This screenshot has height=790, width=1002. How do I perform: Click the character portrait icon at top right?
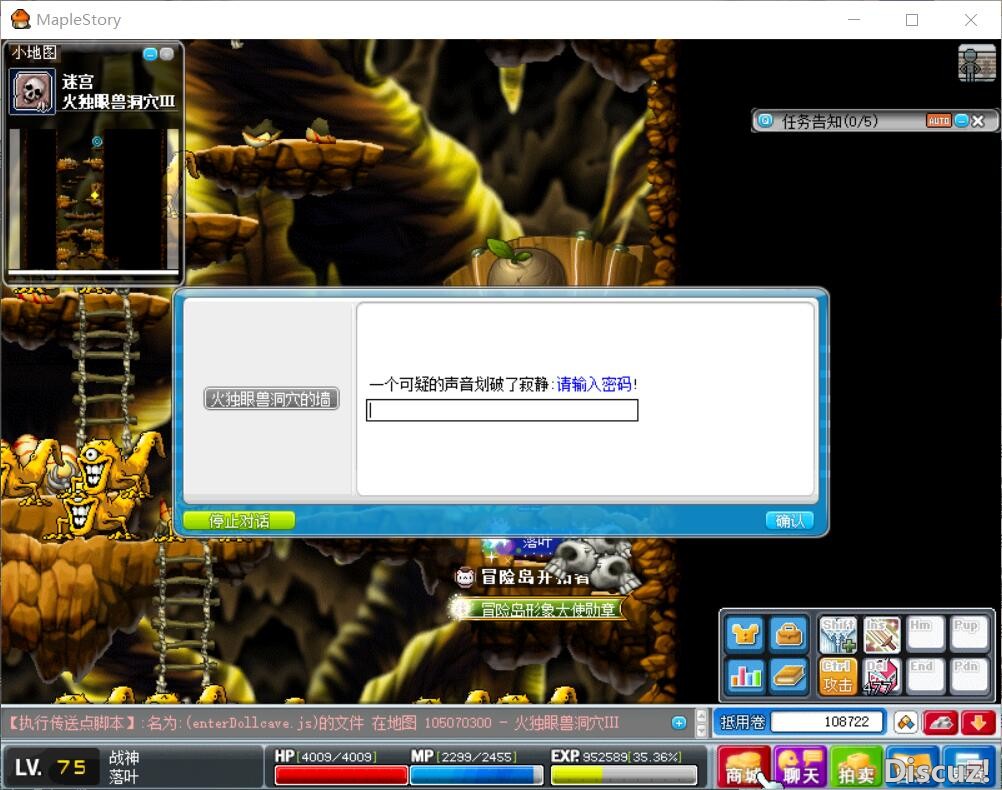(976, 63)
